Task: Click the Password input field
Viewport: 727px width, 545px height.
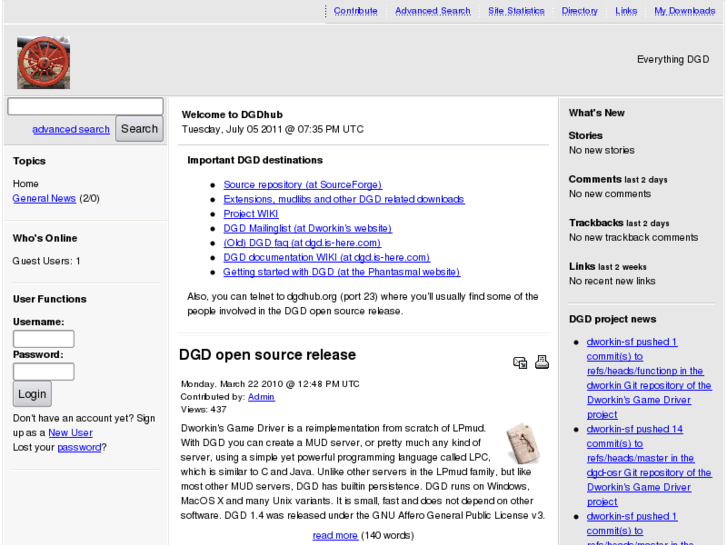Action: pyautogui.click(x=44, y=372)
